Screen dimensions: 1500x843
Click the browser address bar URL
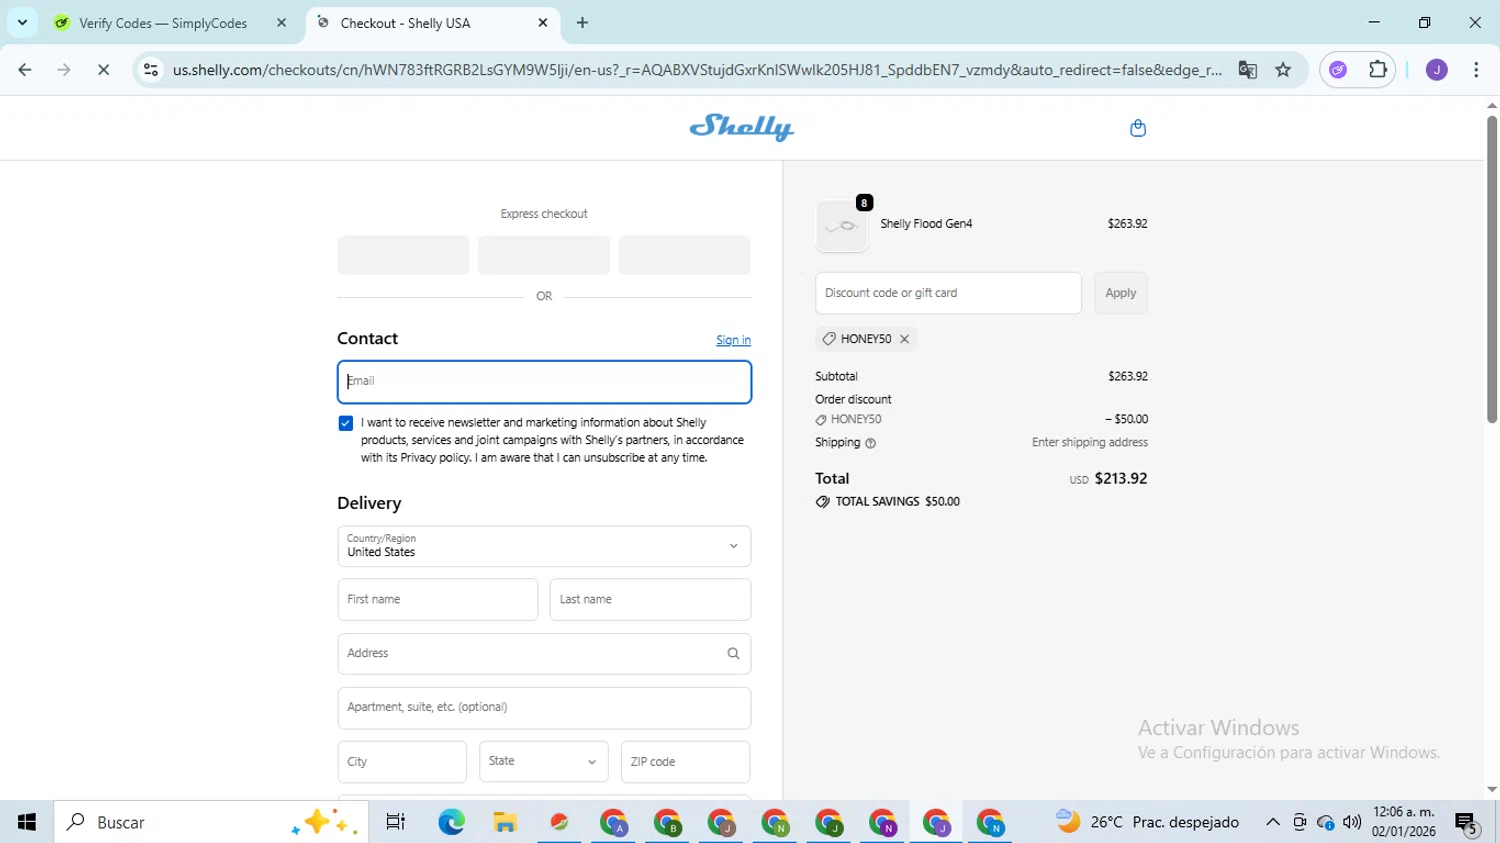point(697,70)
